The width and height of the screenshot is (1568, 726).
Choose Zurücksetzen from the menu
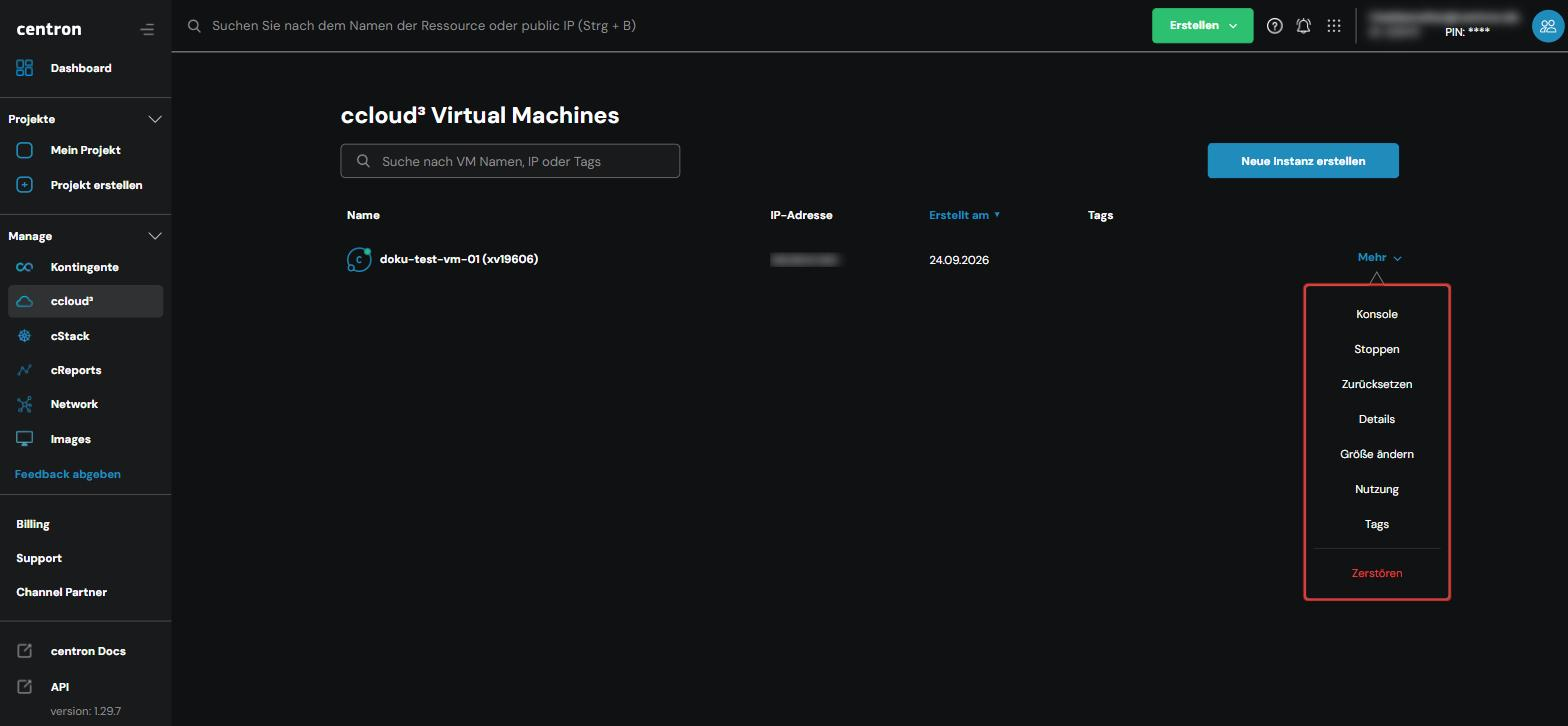coord(1377,384)
